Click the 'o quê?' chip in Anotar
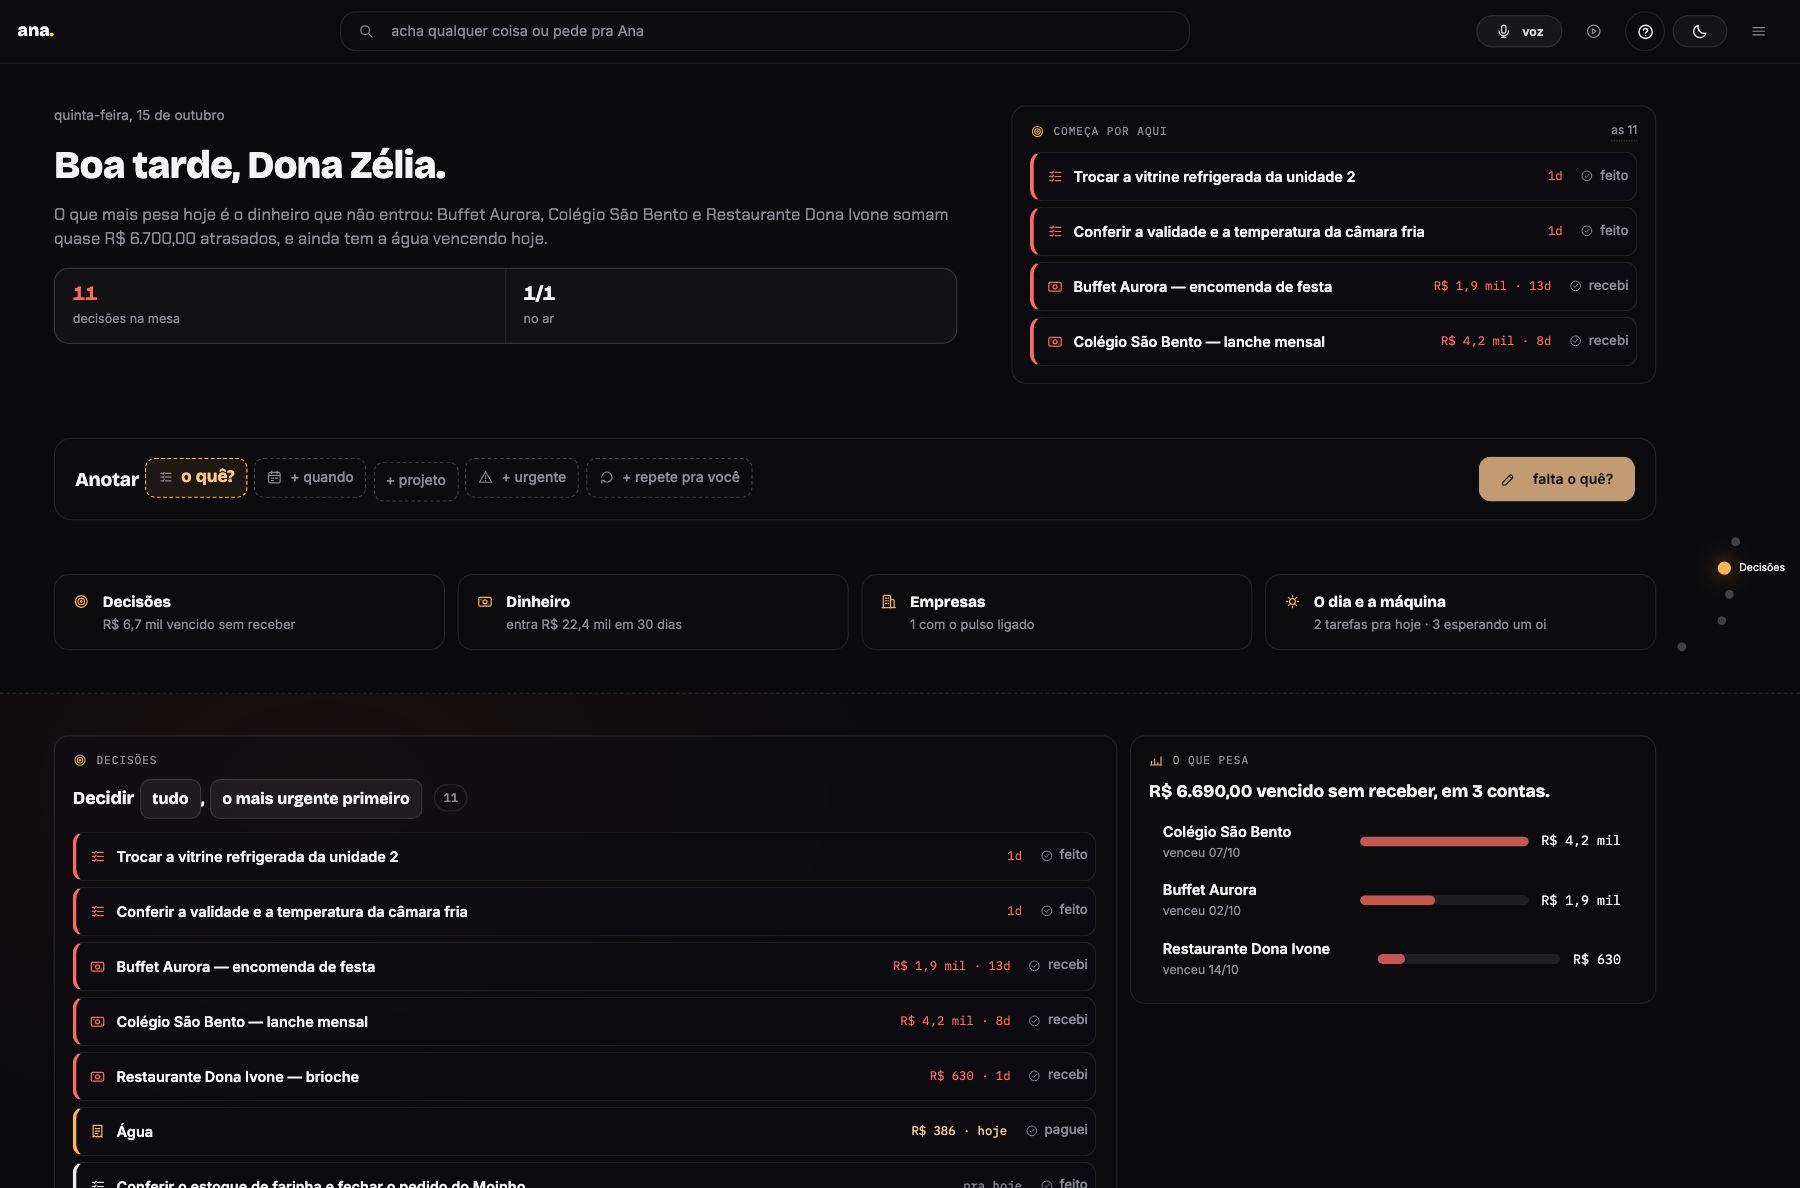This screenshot has height=1188, width=1800. [x=196, y=477]
